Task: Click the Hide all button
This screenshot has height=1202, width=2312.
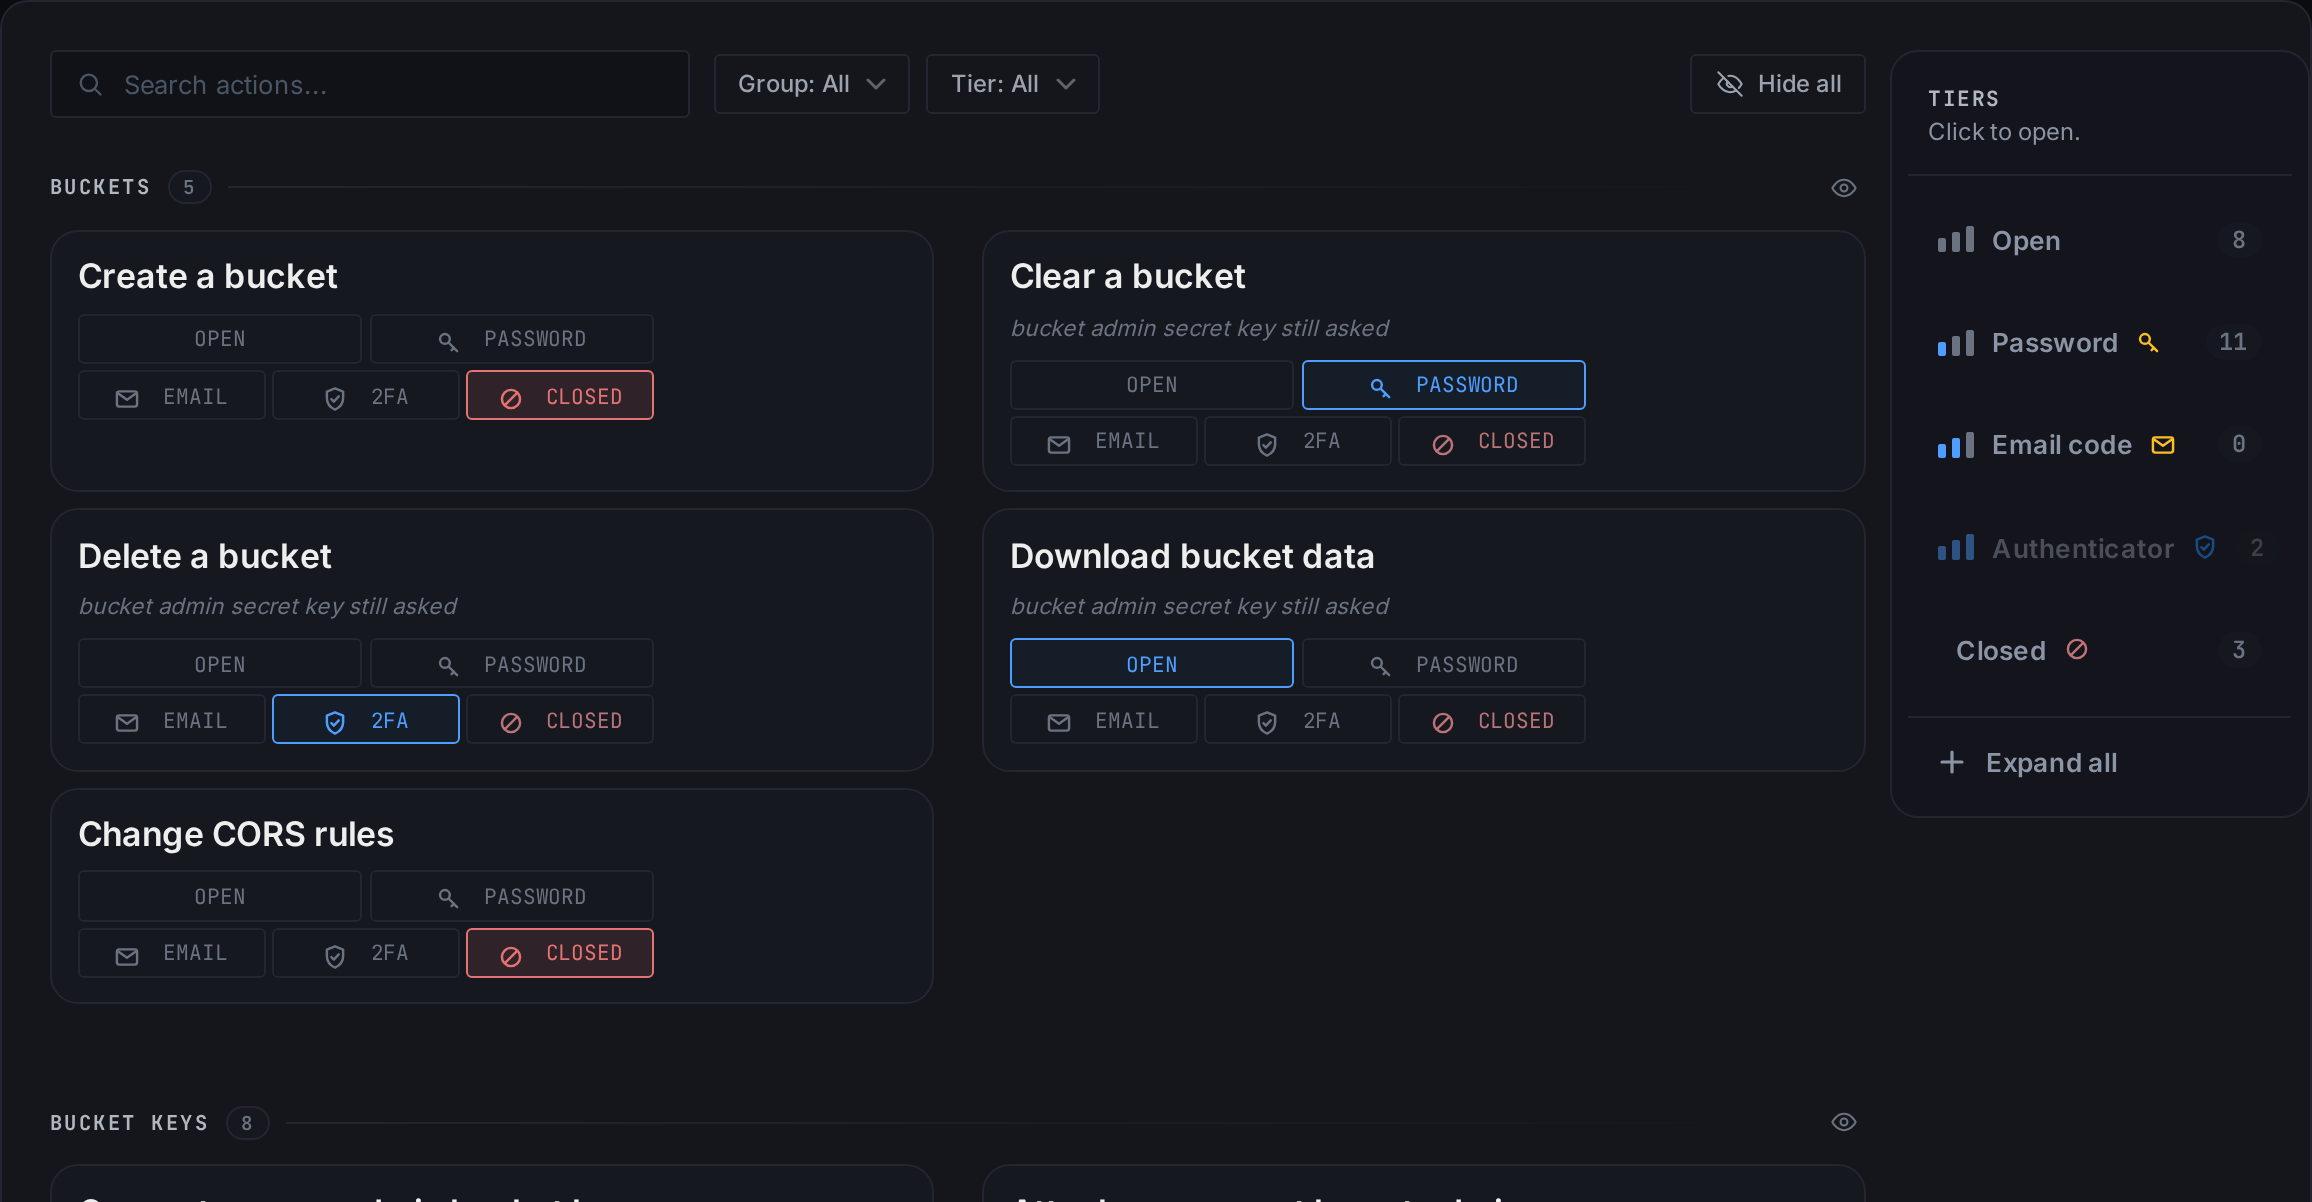Action: (x=1778, y=84)
